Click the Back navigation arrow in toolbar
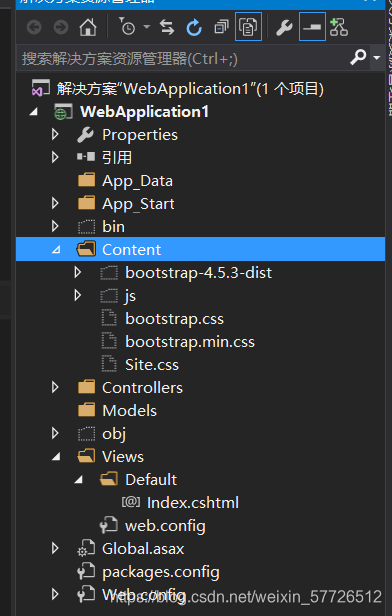 pos(34,28)
